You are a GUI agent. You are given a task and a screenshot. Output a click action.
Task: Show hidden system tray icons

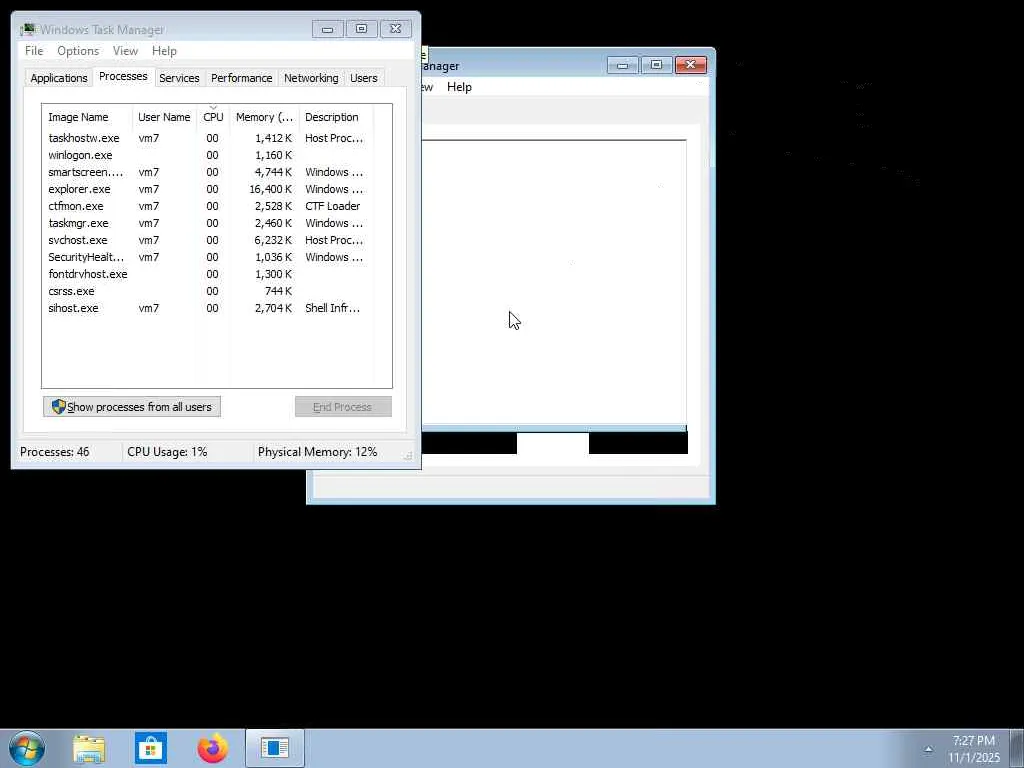click(928, 749)
